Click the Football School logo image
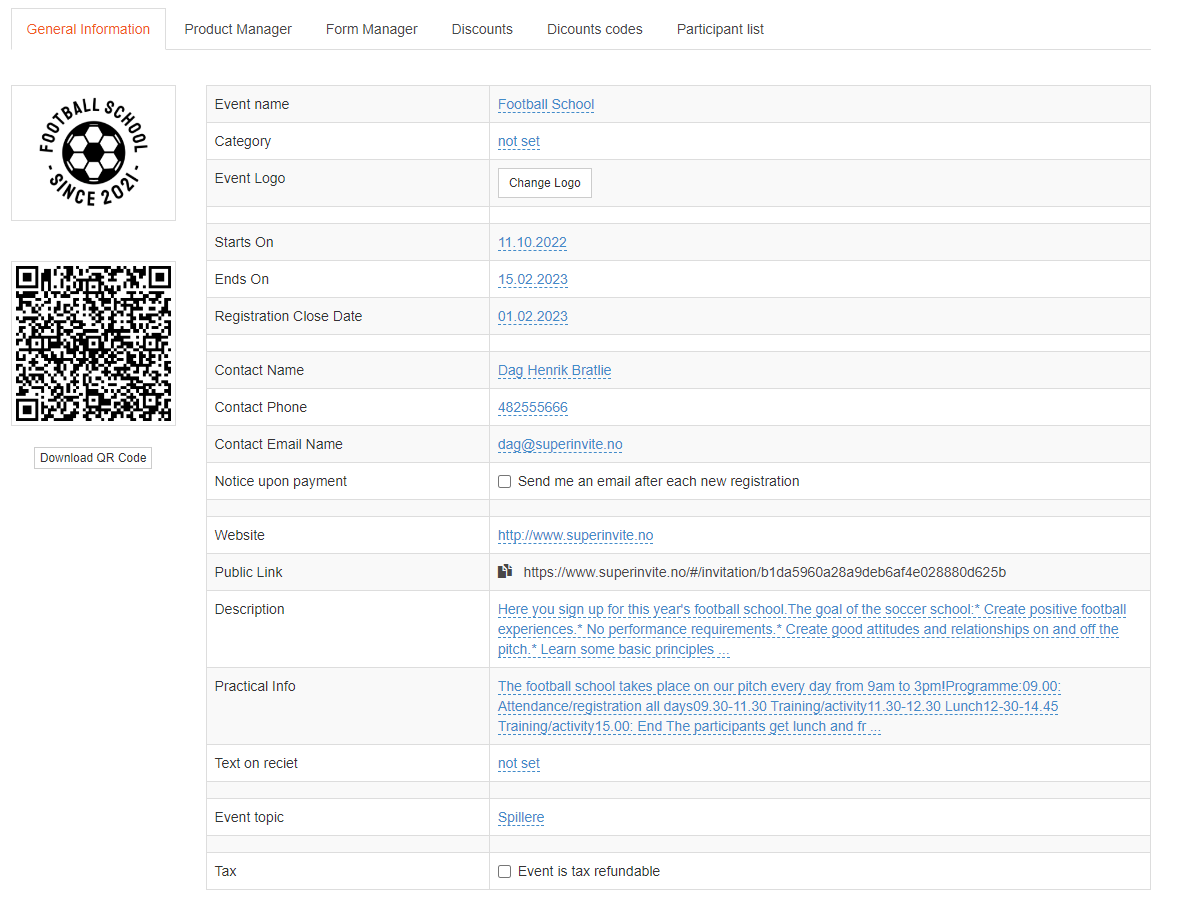The image size is (1180, 910). 93,153
